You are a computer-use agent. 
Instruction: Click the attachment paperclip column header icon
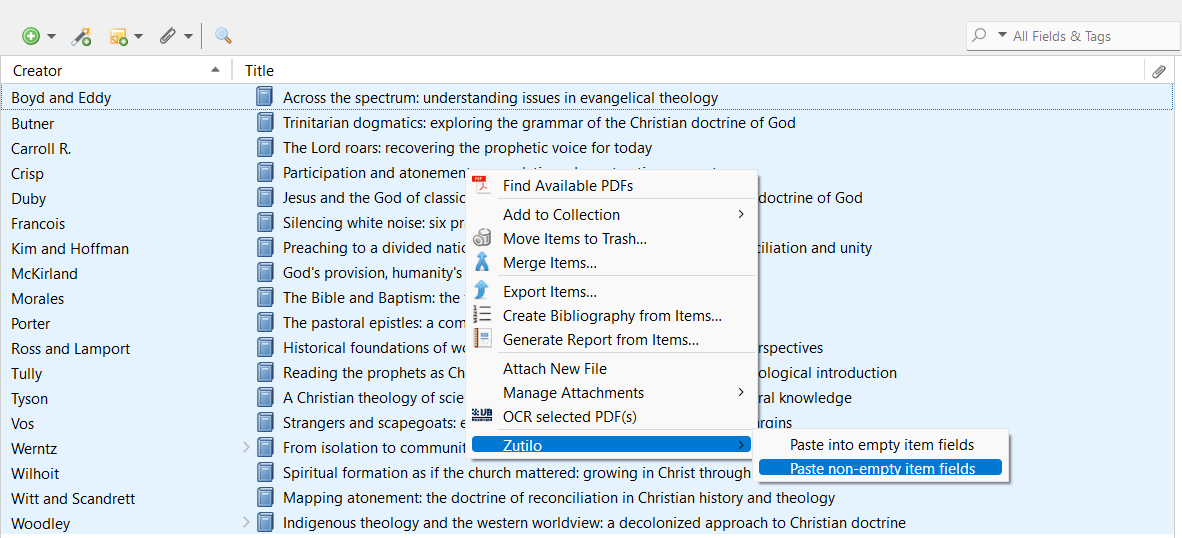coord(1159,71)
